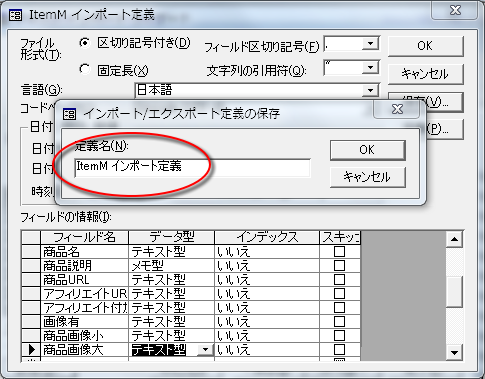
Task: Open the フィールド区切り記号 dropdown
Action: (370, 44)
